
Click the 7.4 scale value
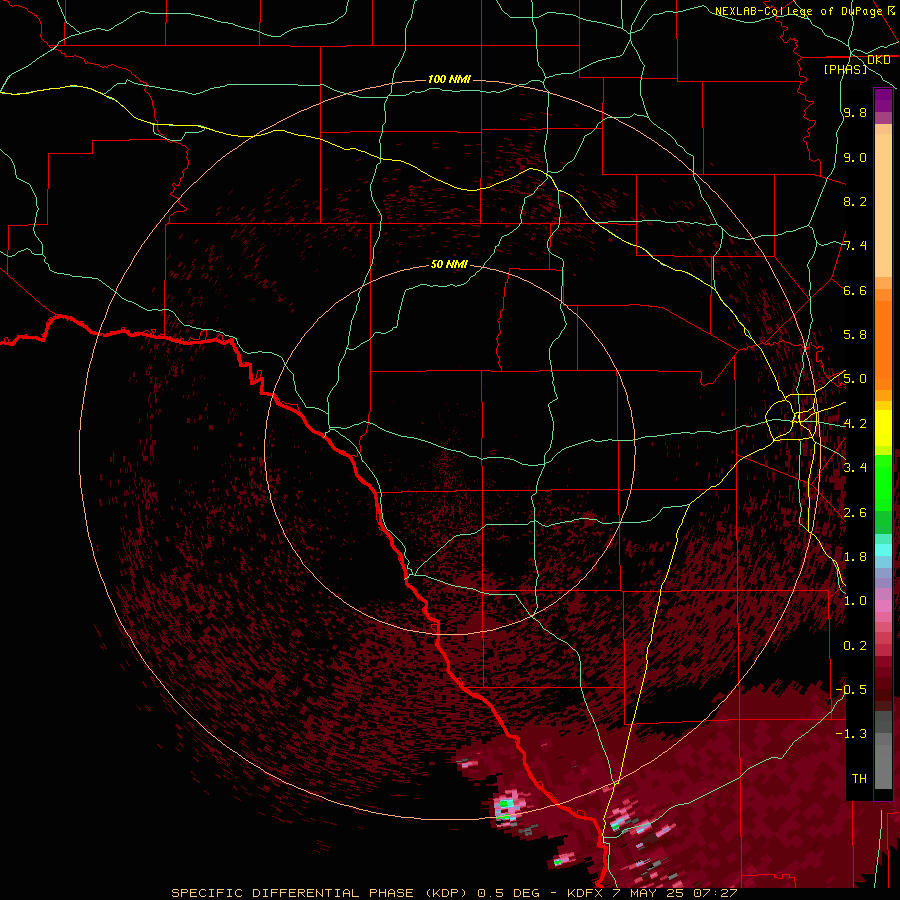point(855,246)
